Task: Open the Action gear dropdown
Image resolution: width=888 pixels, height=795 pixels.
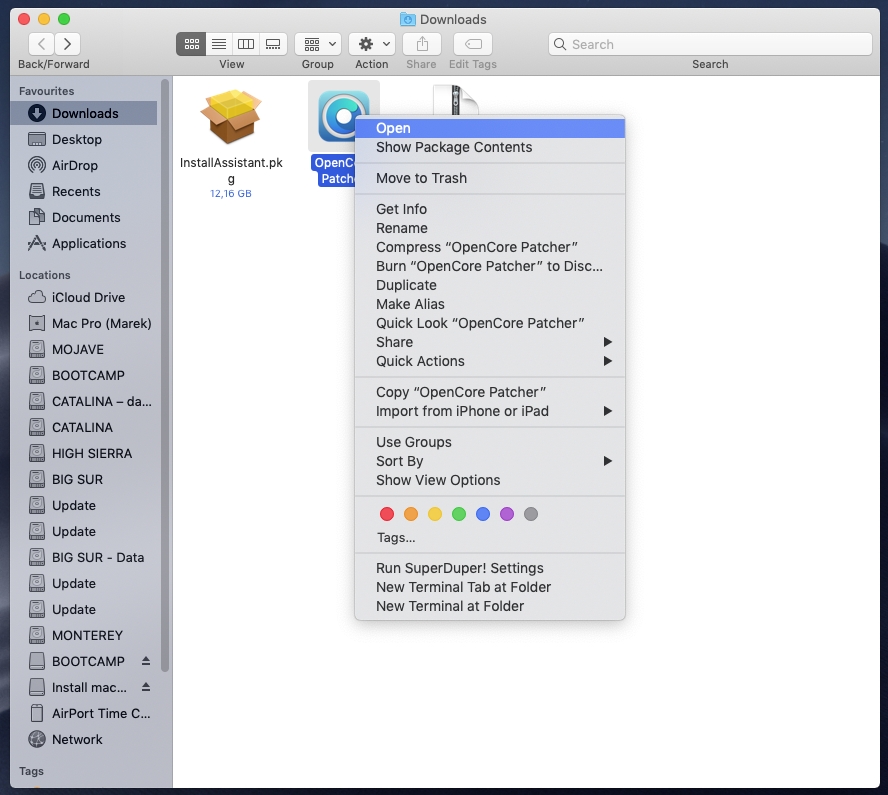Action: [372, 44]
